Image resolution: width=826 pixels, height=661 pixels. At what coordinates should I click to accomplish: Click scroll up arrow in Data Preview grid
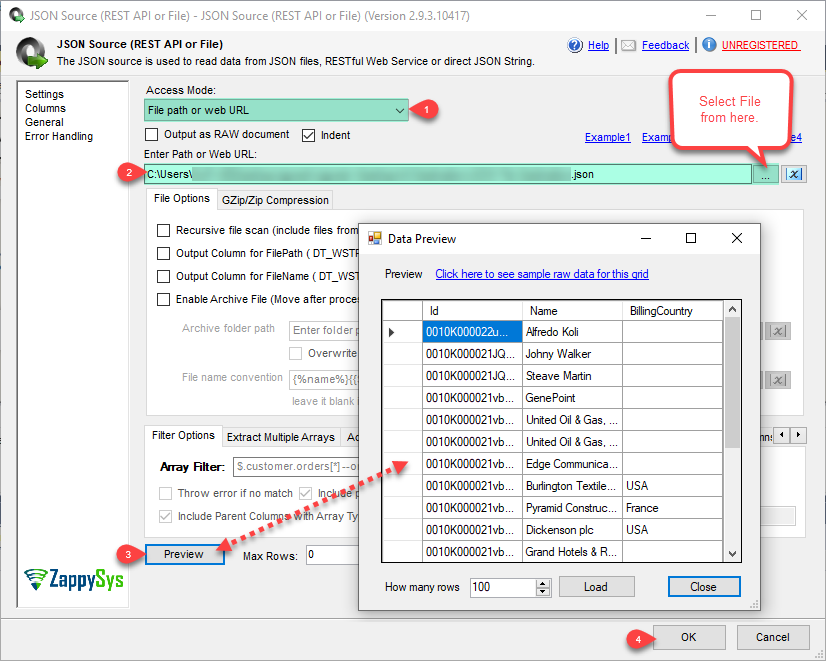732,310
